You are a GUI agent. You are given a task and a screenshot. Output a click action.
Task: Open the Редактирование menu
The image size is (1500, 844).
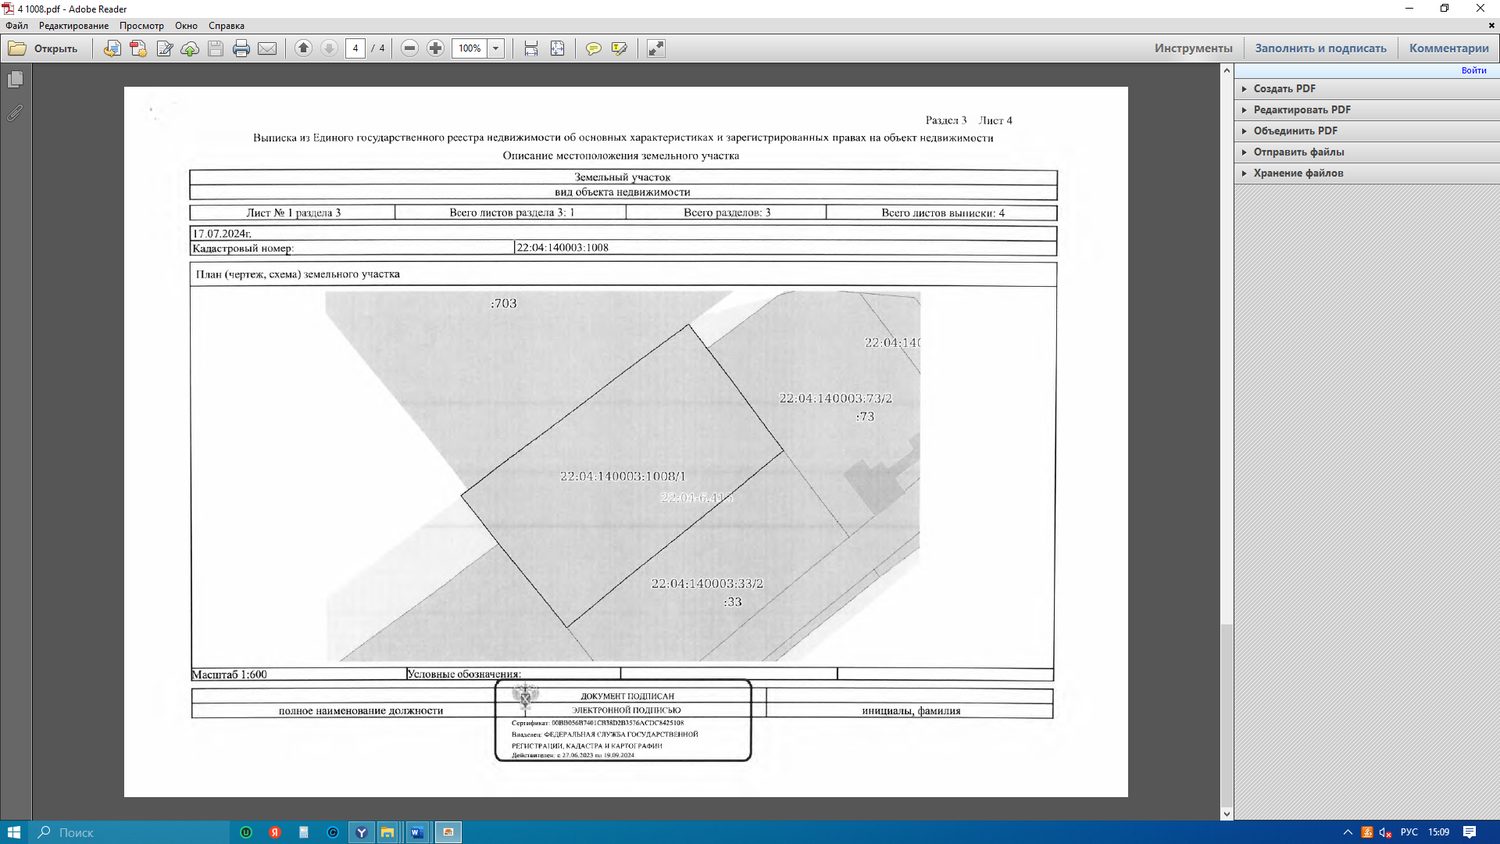(x=74, y=26)
